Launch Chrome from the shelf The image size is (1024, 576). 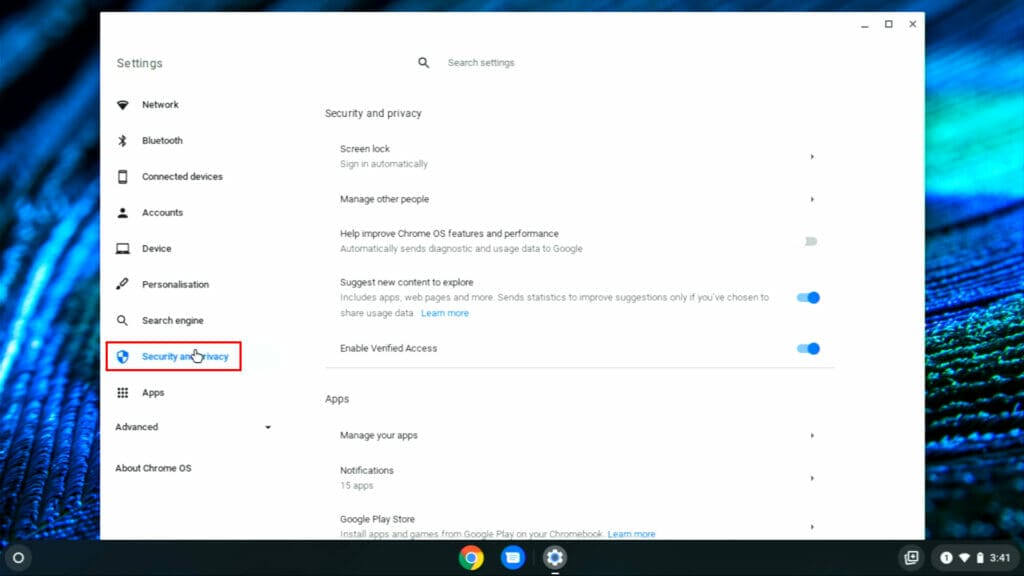tap(470, 557)
